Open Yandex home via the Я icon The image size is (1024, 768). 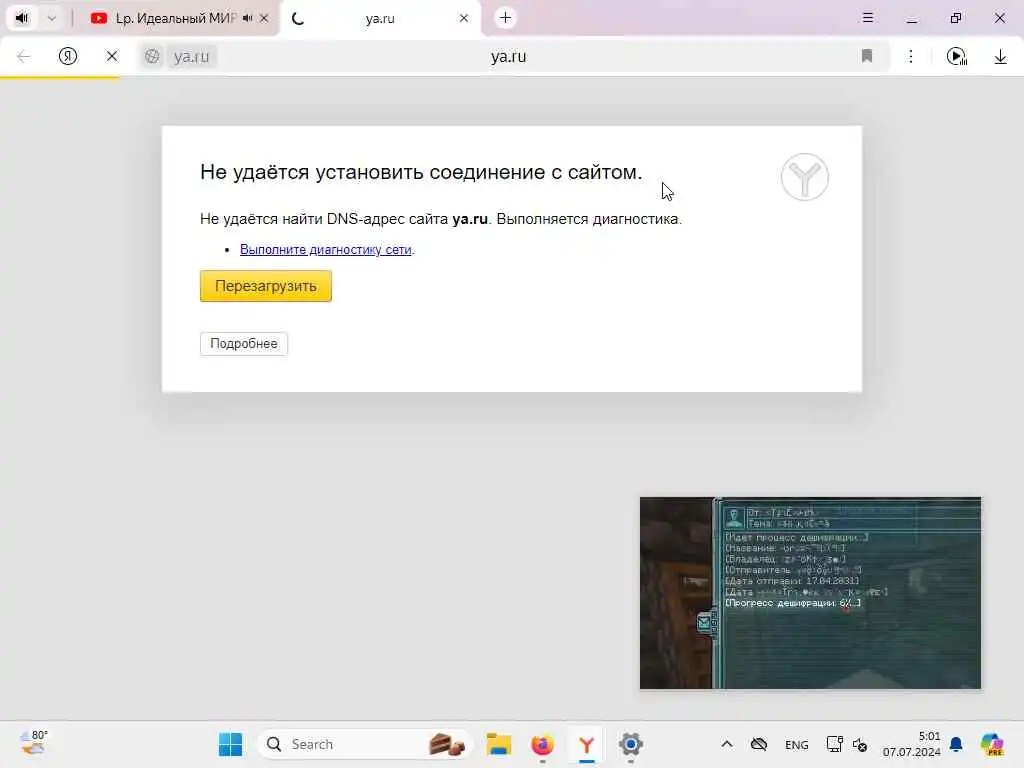click(68, 56)
